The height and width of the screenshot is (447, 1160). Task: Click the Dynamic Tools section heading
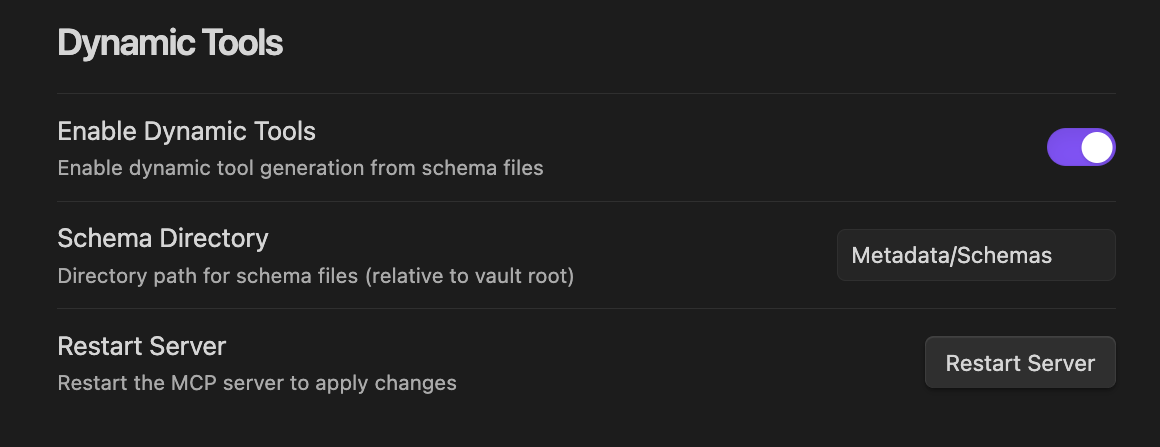coord(170,44)
